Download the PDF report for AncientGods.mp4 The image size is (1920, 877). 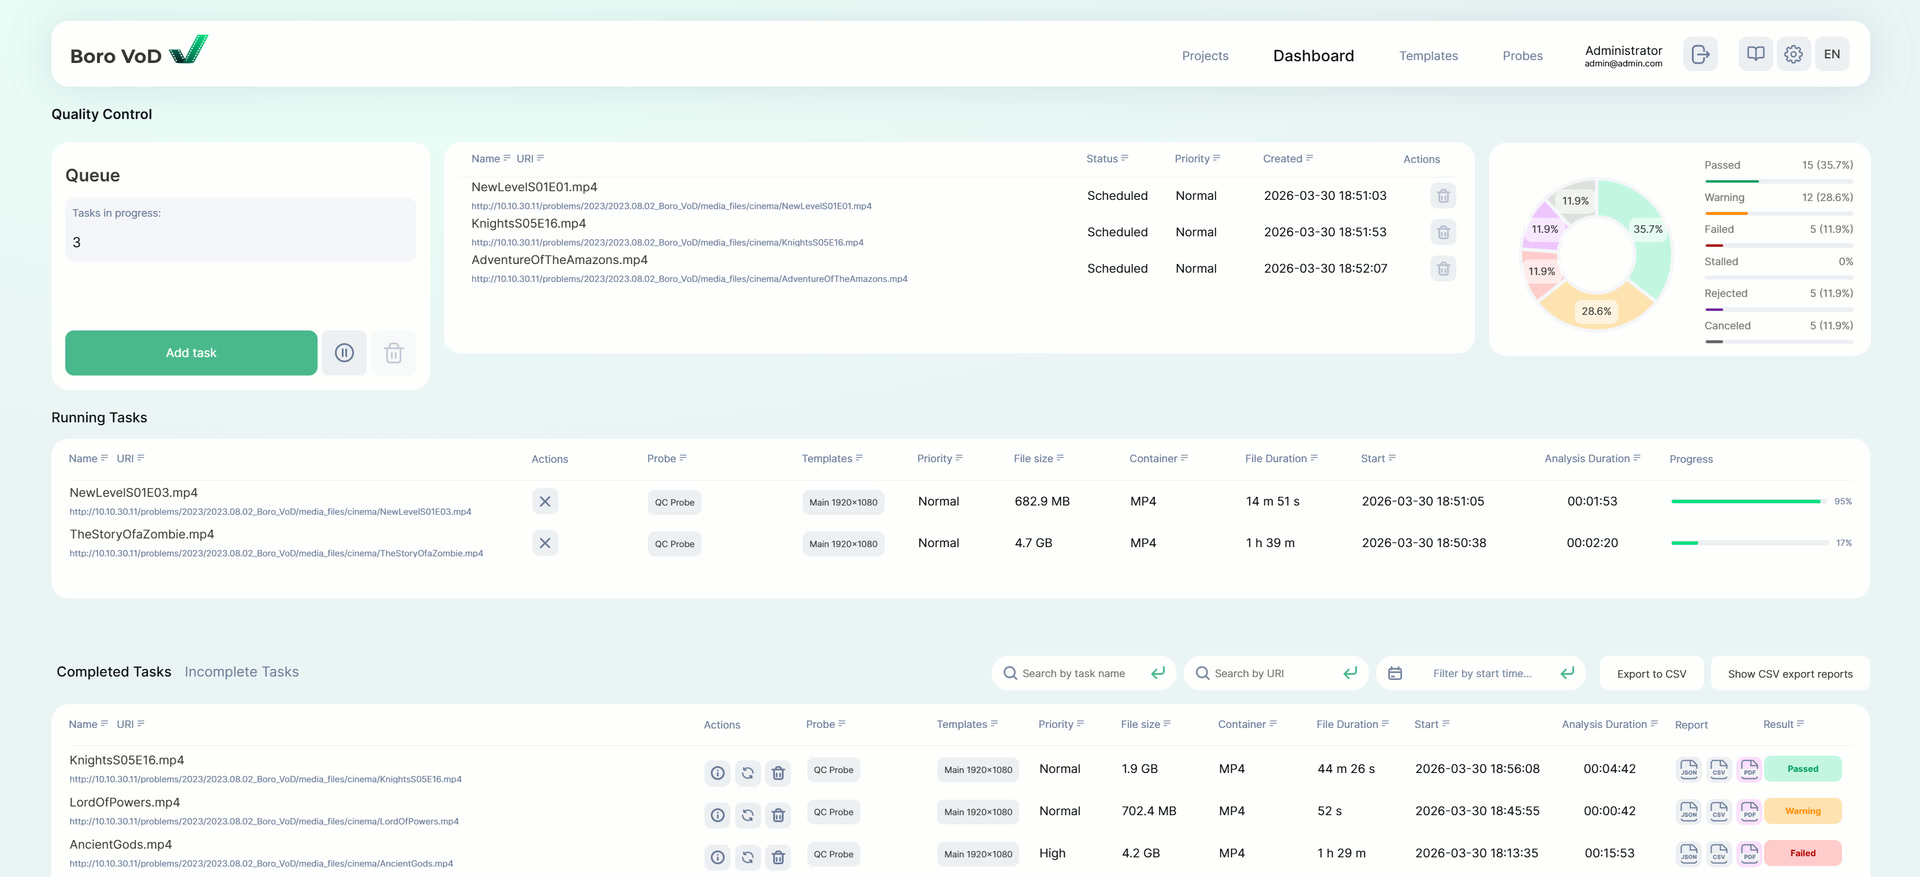tap(1749, 854)
